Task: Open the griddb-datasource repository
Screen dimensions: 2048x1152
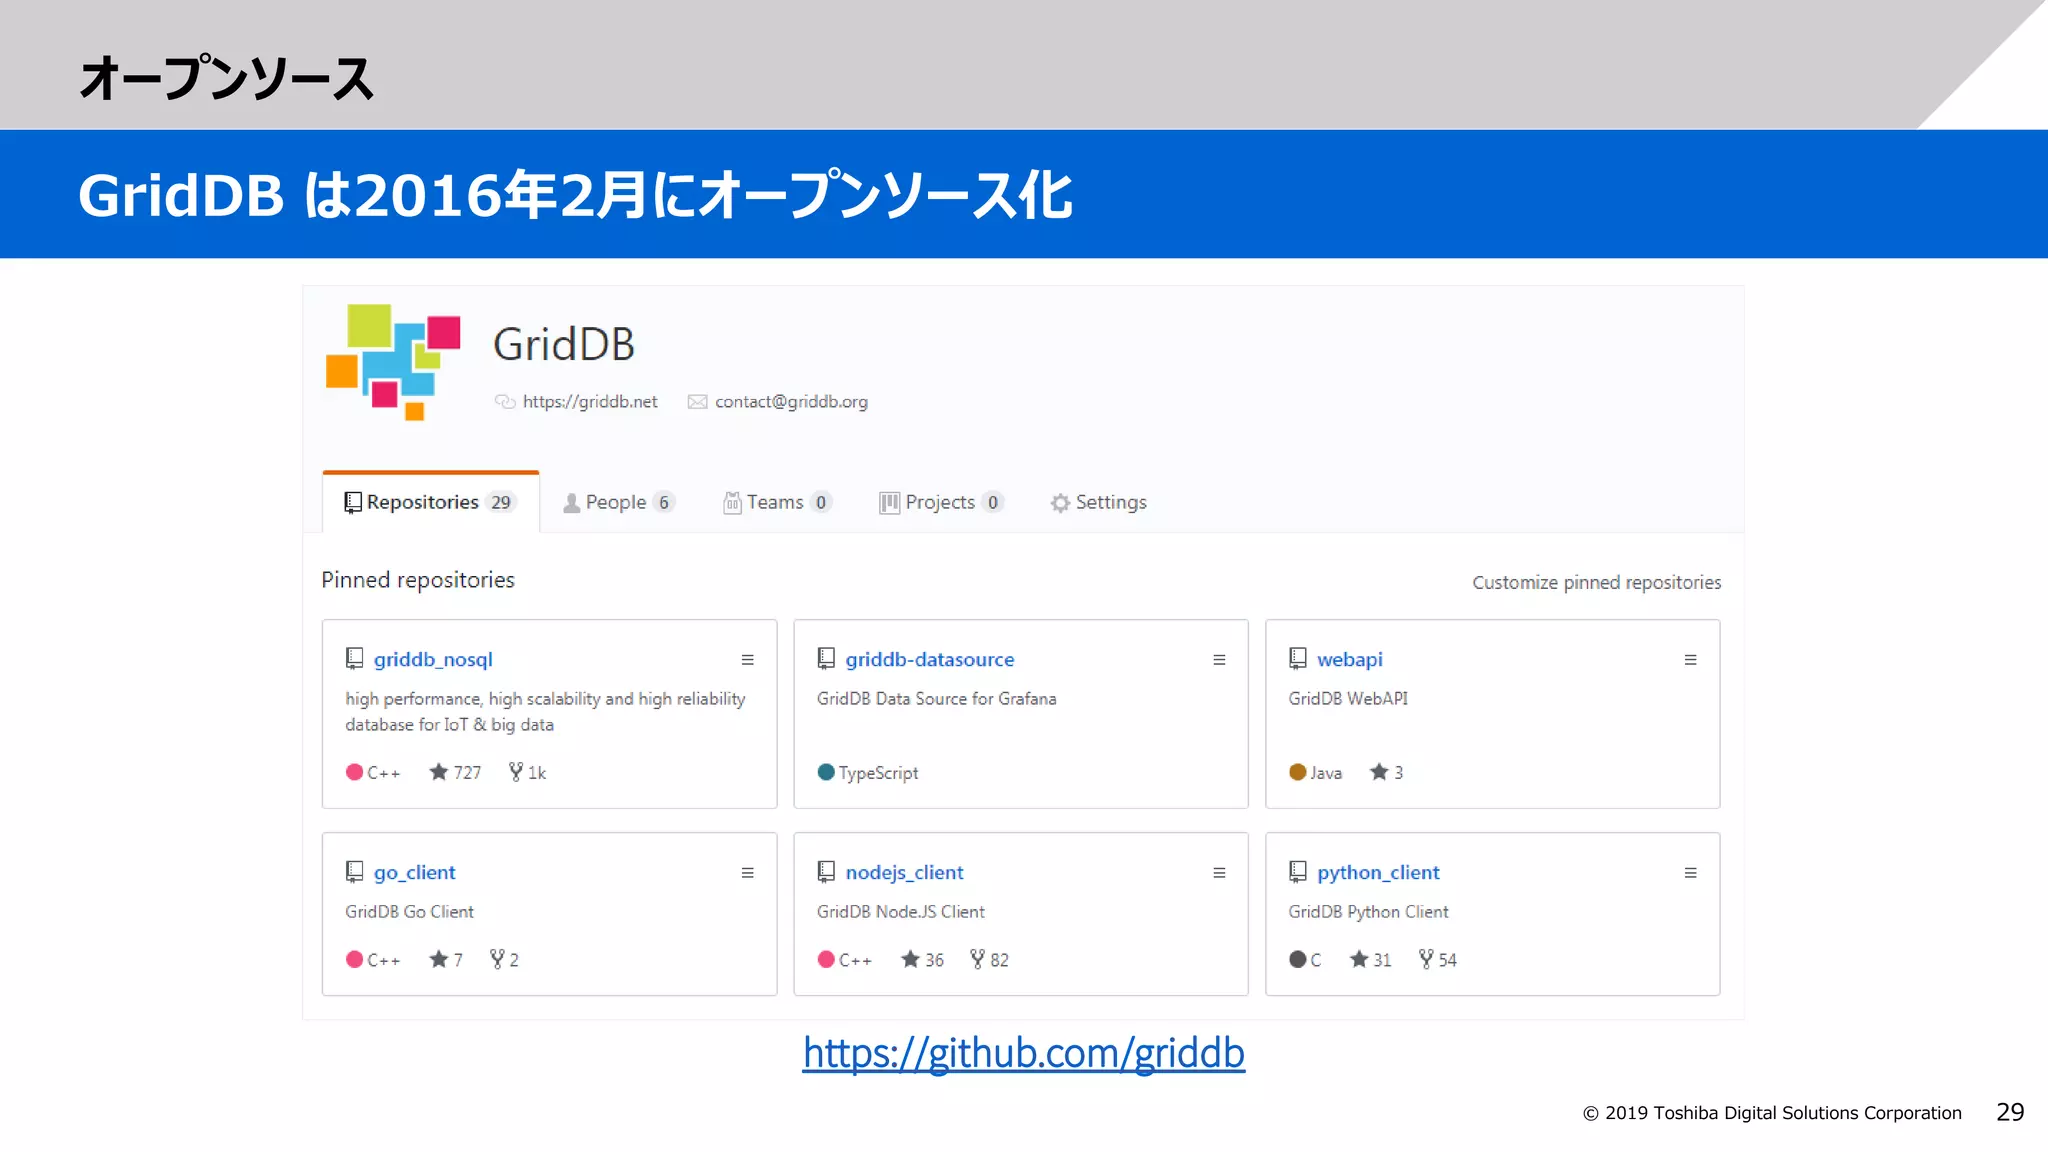Action: point(929,659)
